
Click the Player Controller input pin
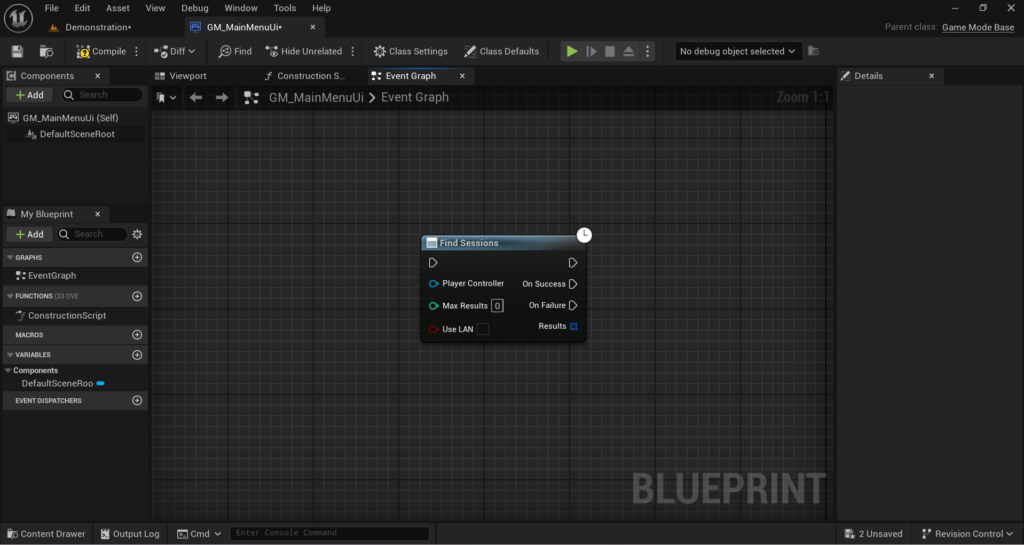[434, 284]
